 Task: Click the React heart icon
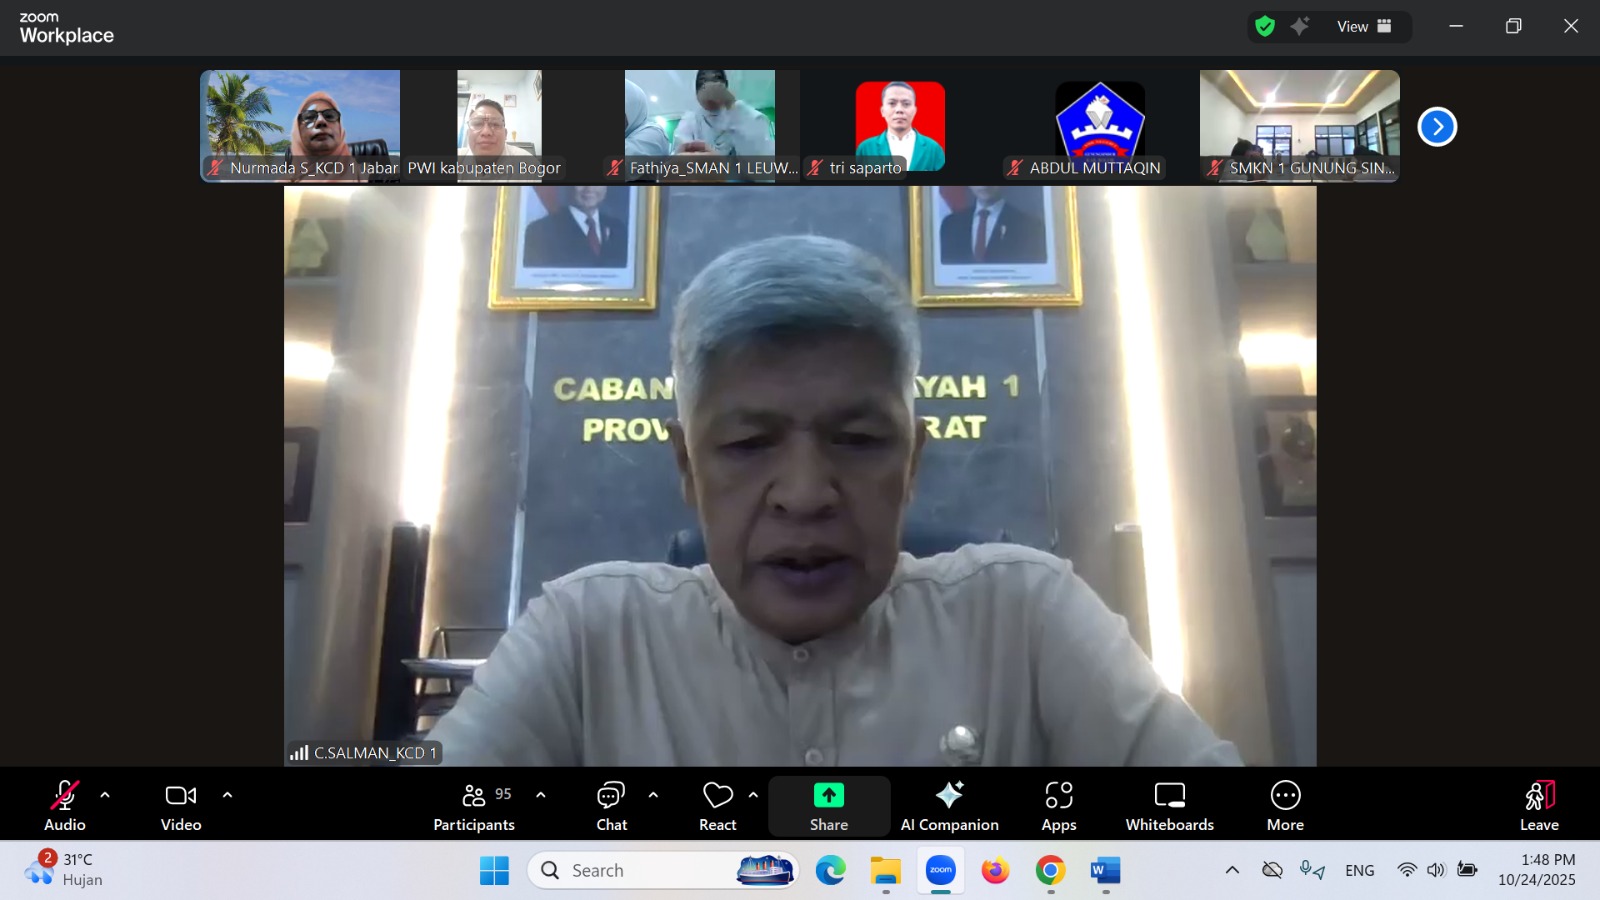point(717,806)
